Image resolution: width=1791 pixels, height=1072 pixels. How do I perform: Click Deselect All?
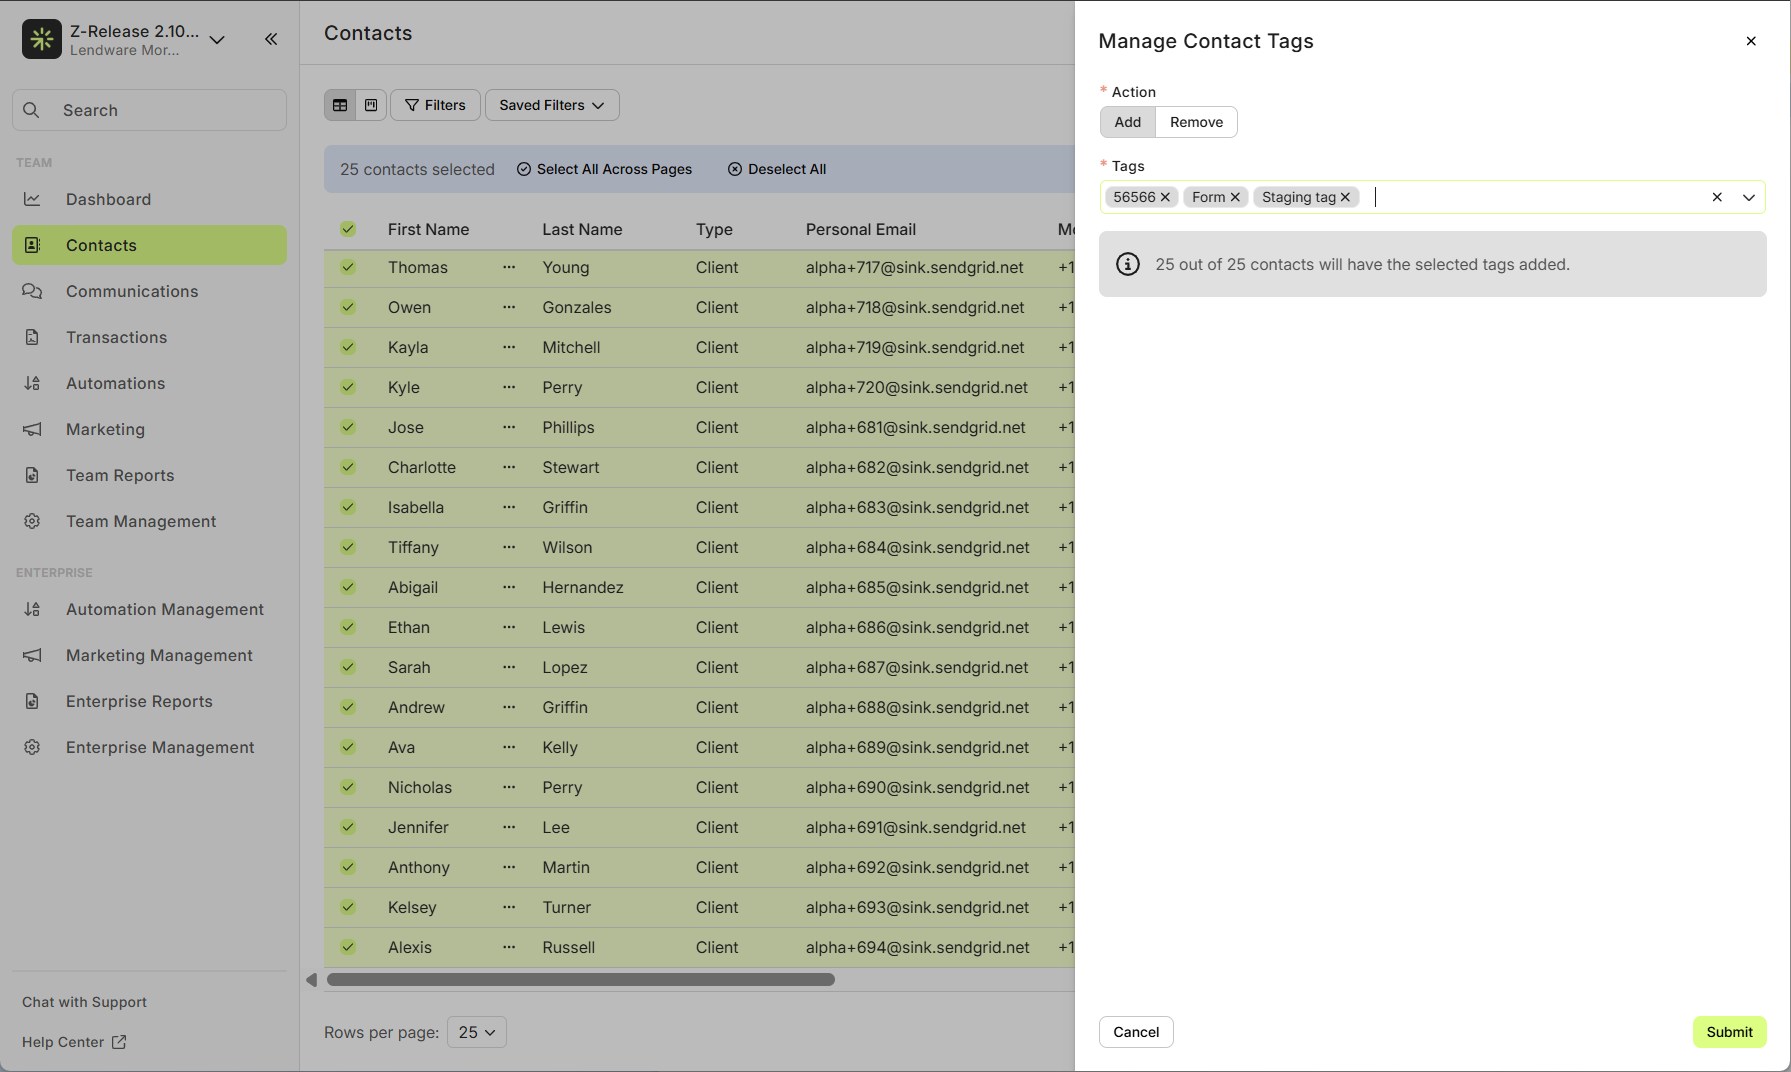click(777, 169)
